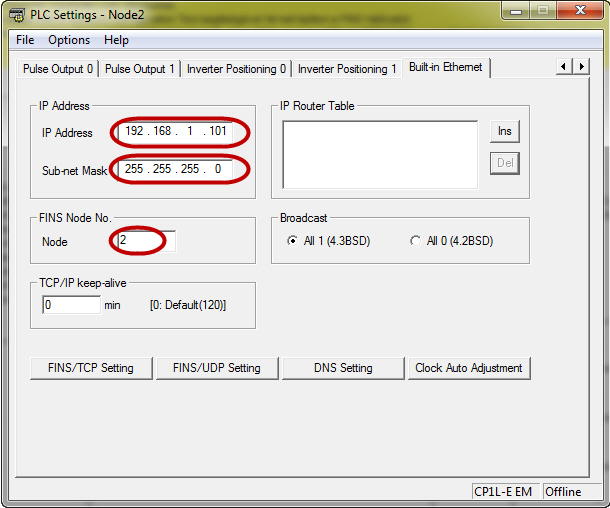The width and height of the screenshot is (610, 508).
Task: Switch to the Inverter Positioning 0 tab
Action: (236, 69)
